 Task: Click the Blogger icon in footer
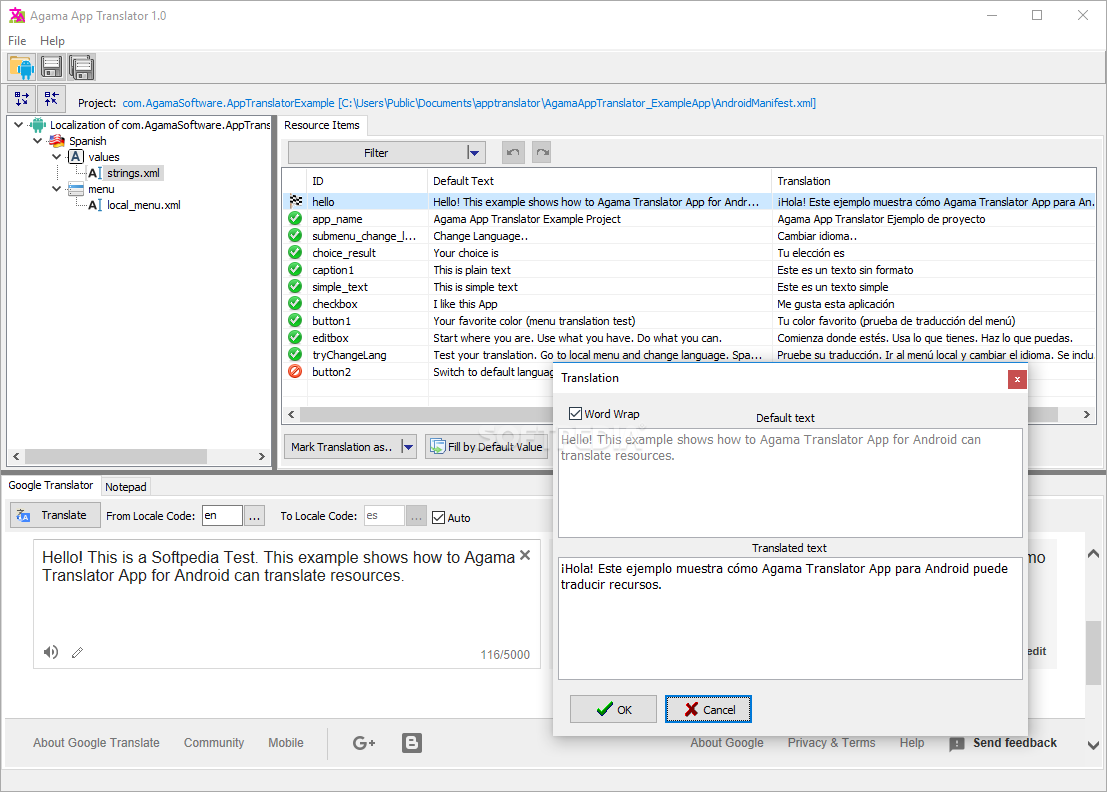coord(412,743)
